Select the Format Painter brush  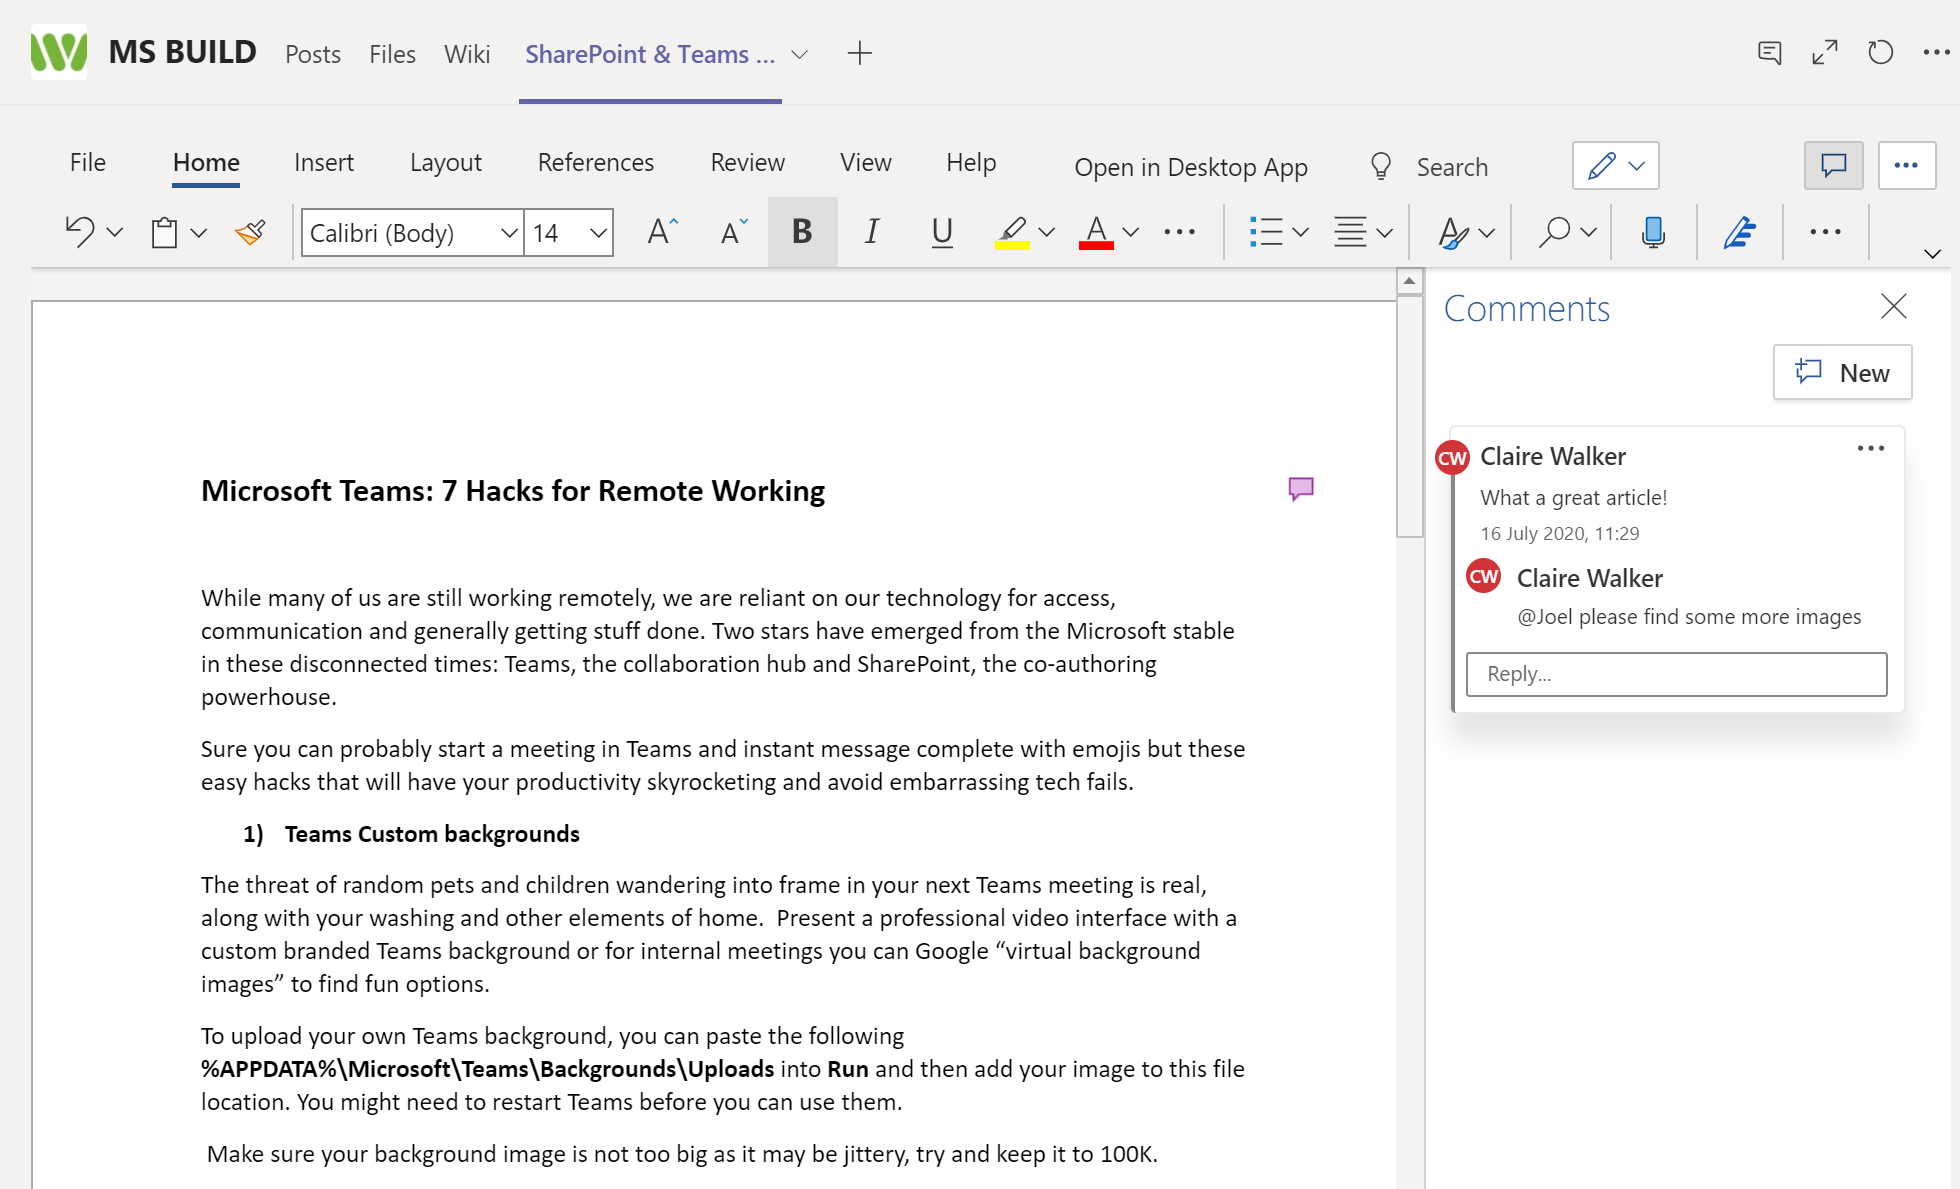(250, 232)
